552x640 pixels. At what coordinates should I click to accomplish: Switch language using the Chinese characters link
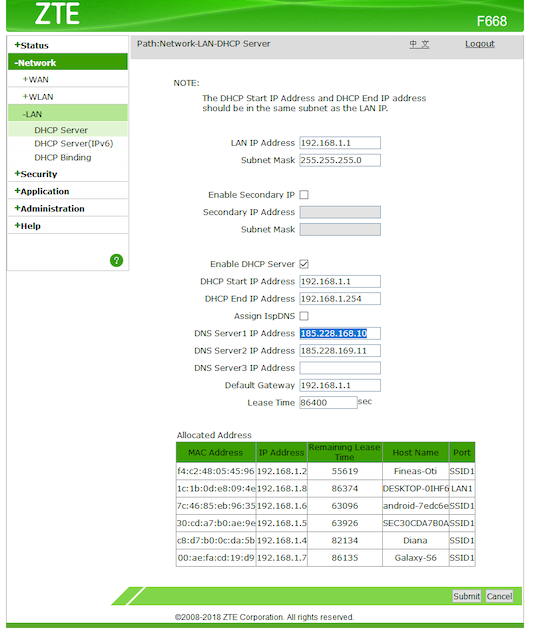tap(419, 44)
